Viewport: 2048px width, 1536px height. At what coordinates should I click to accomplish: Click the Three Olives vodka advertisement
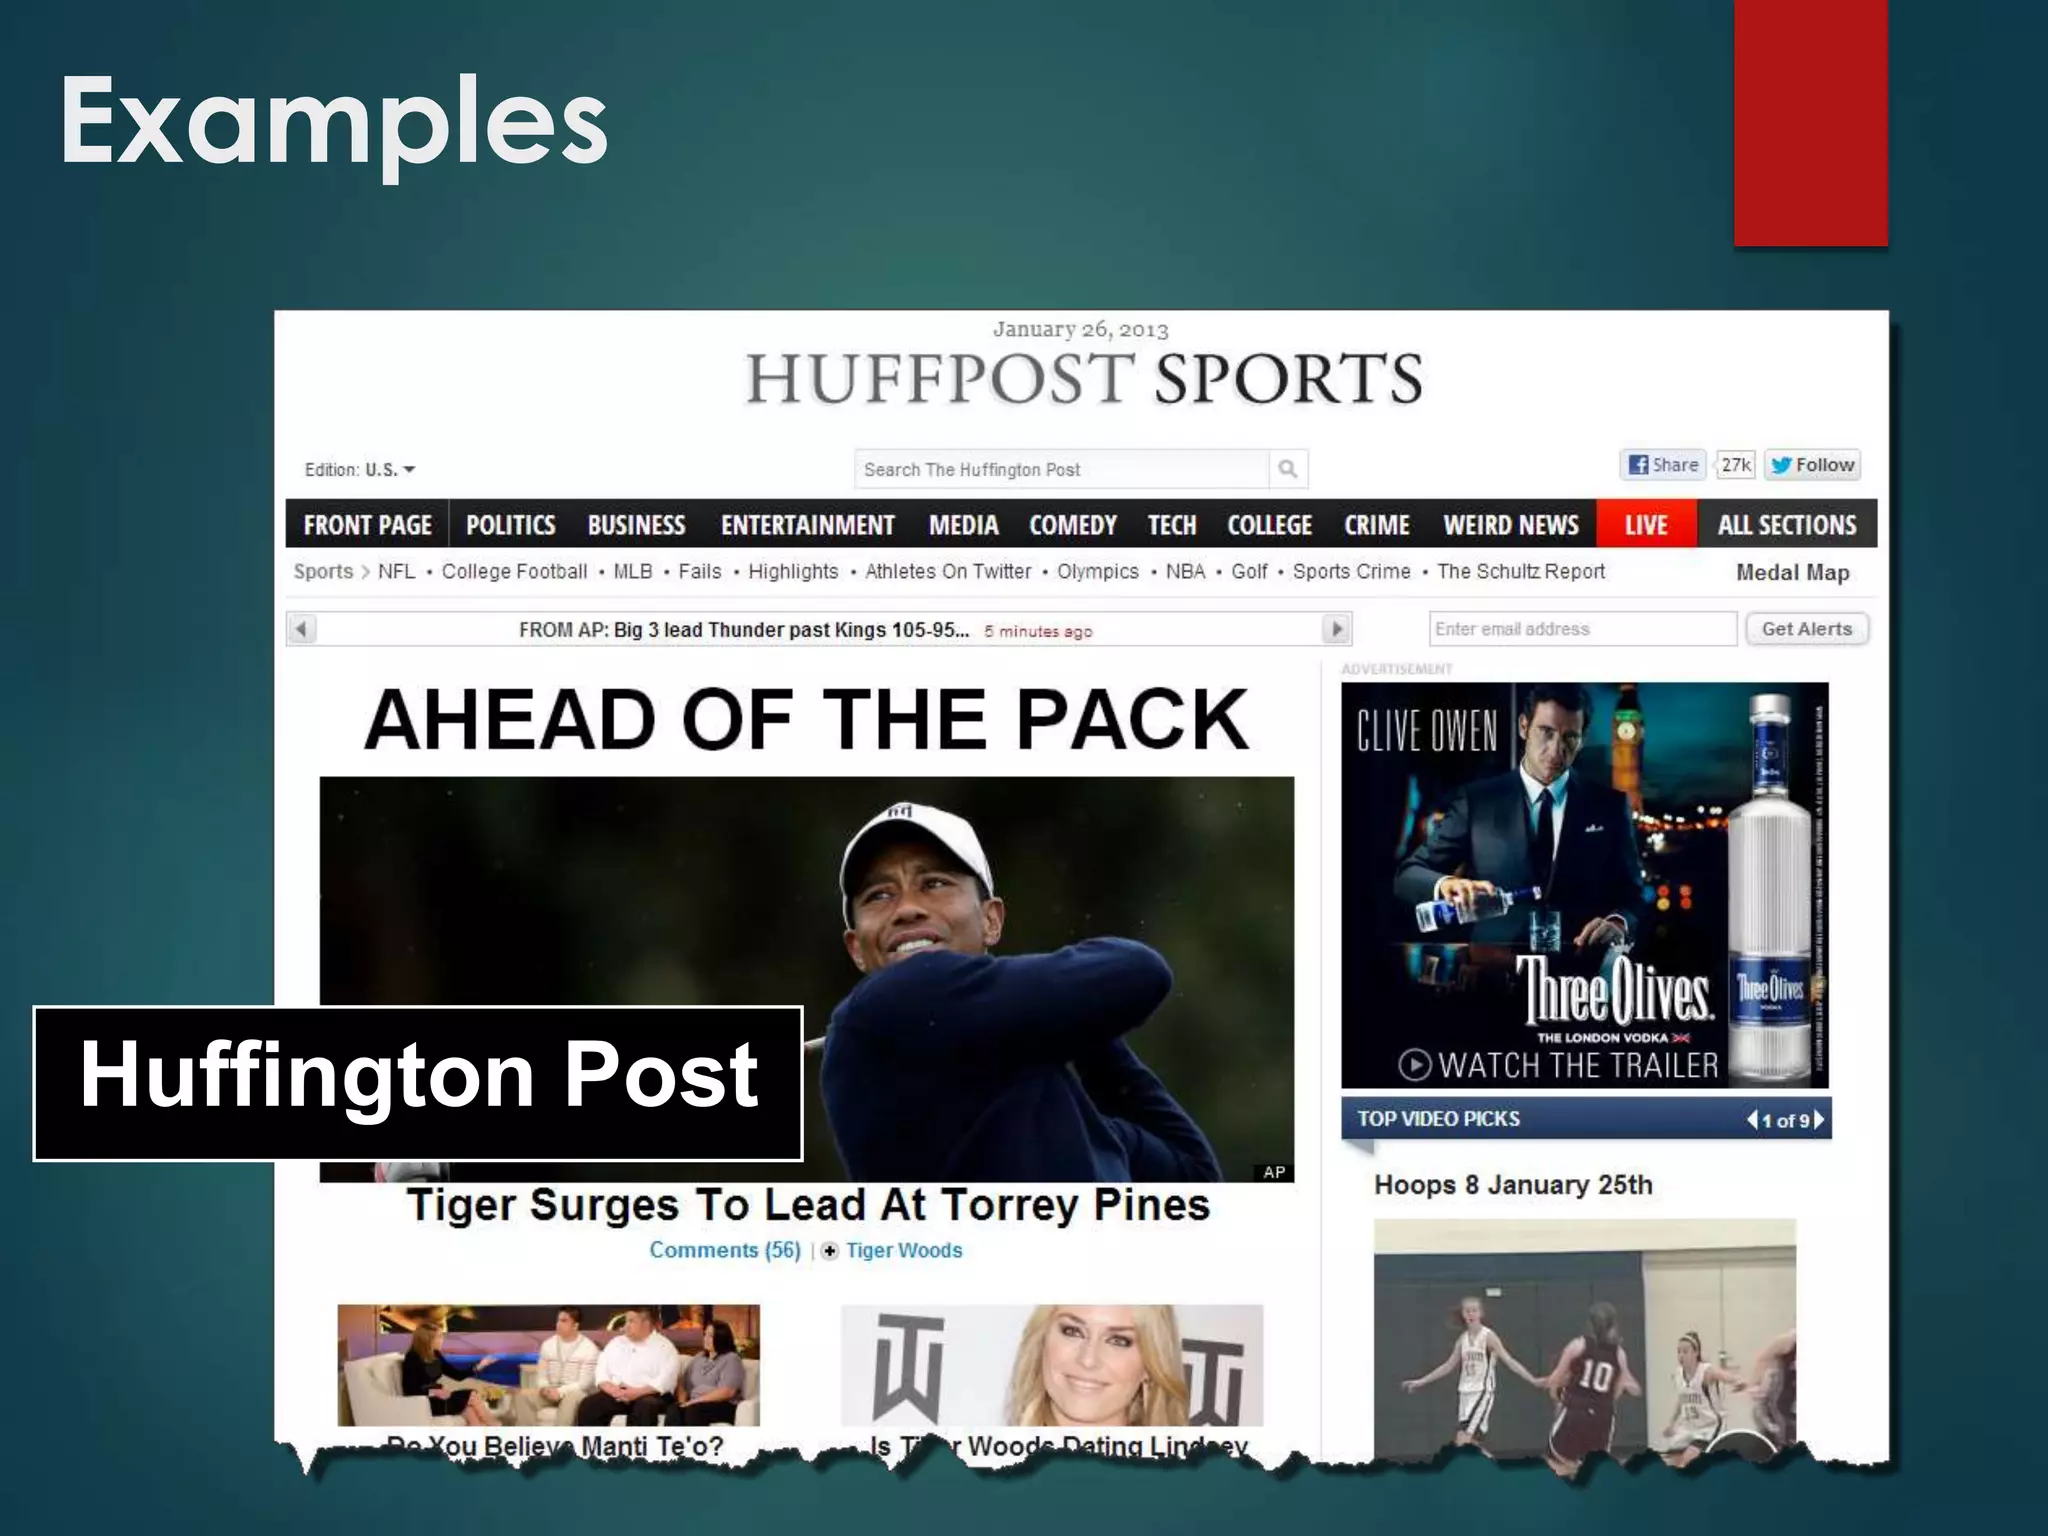tap(1585, 885)
